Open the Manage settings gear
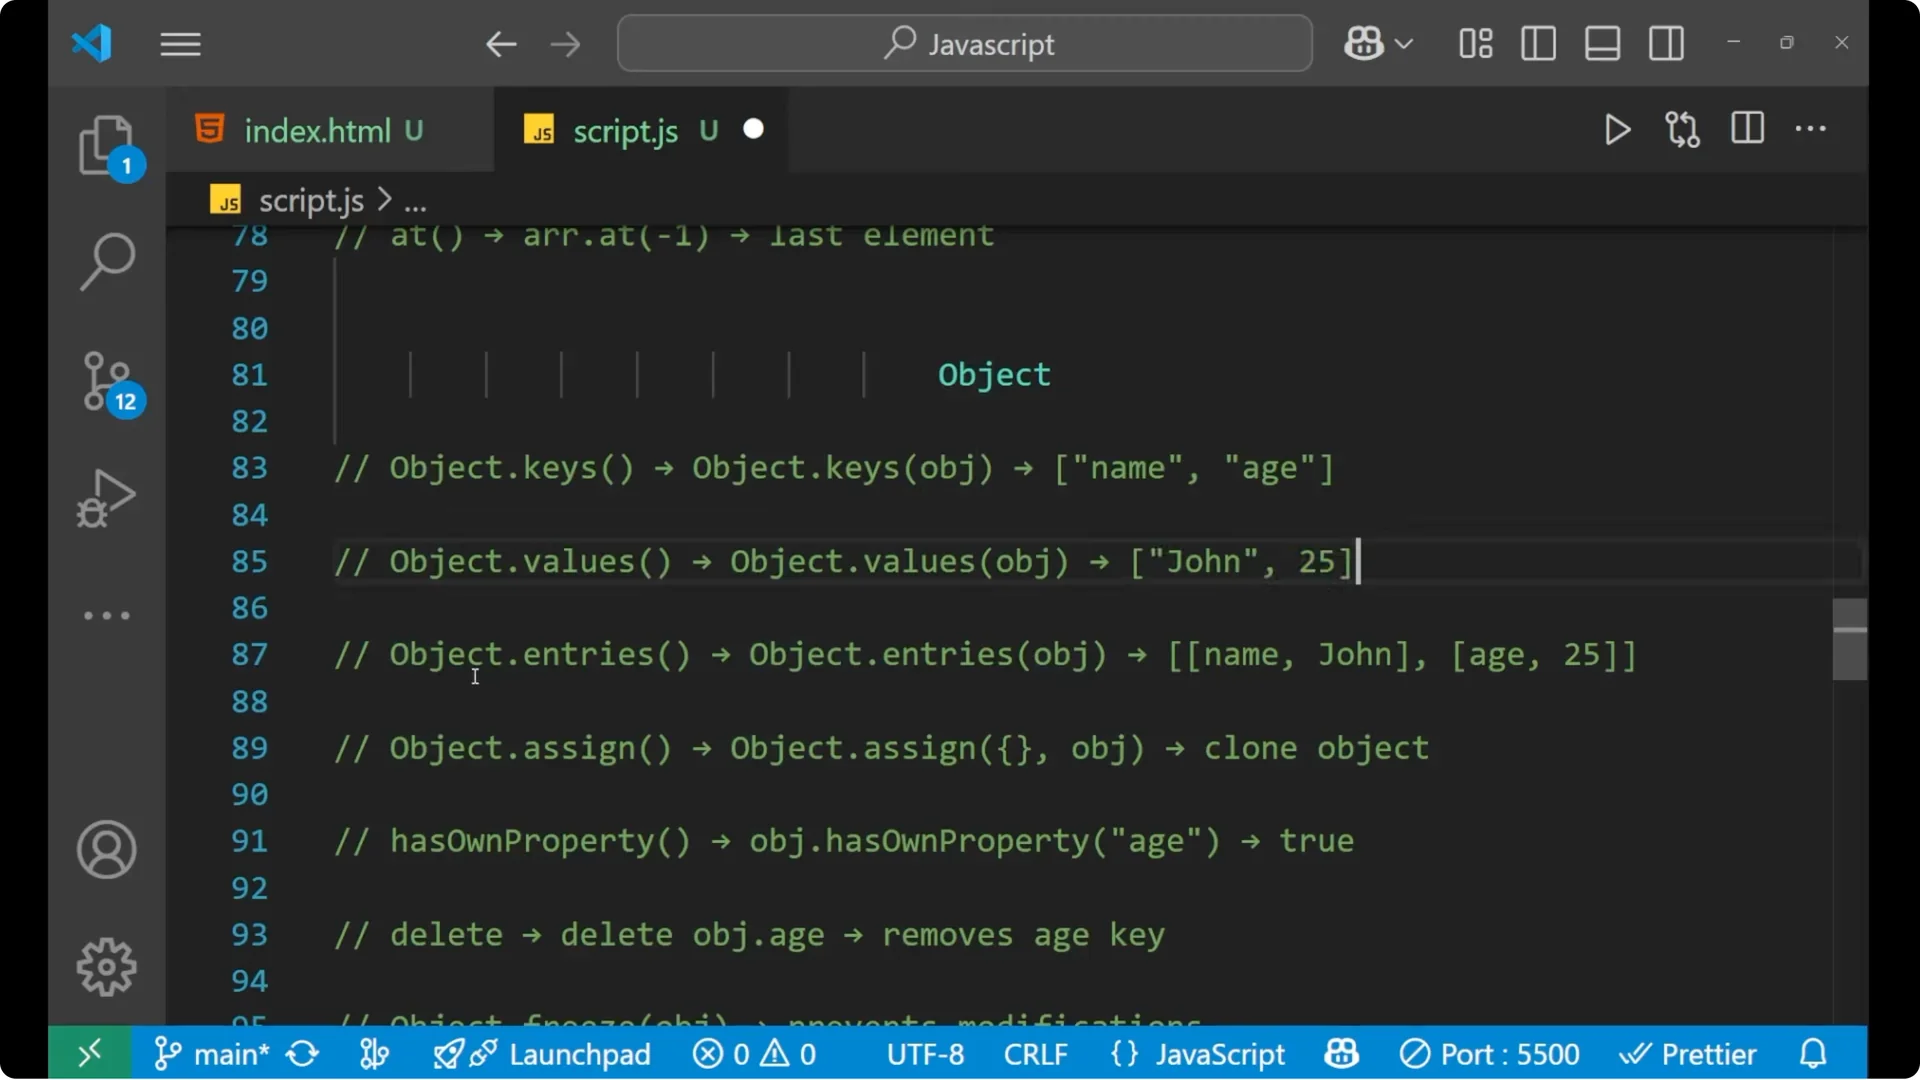 [x=106, y=967]
